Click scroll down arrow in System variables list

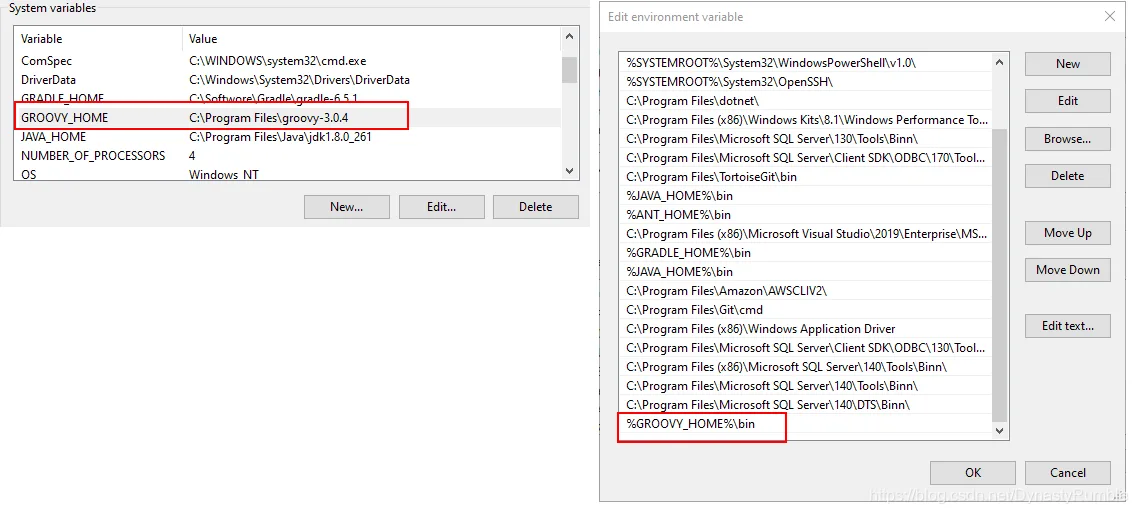(x=570, y=171)
